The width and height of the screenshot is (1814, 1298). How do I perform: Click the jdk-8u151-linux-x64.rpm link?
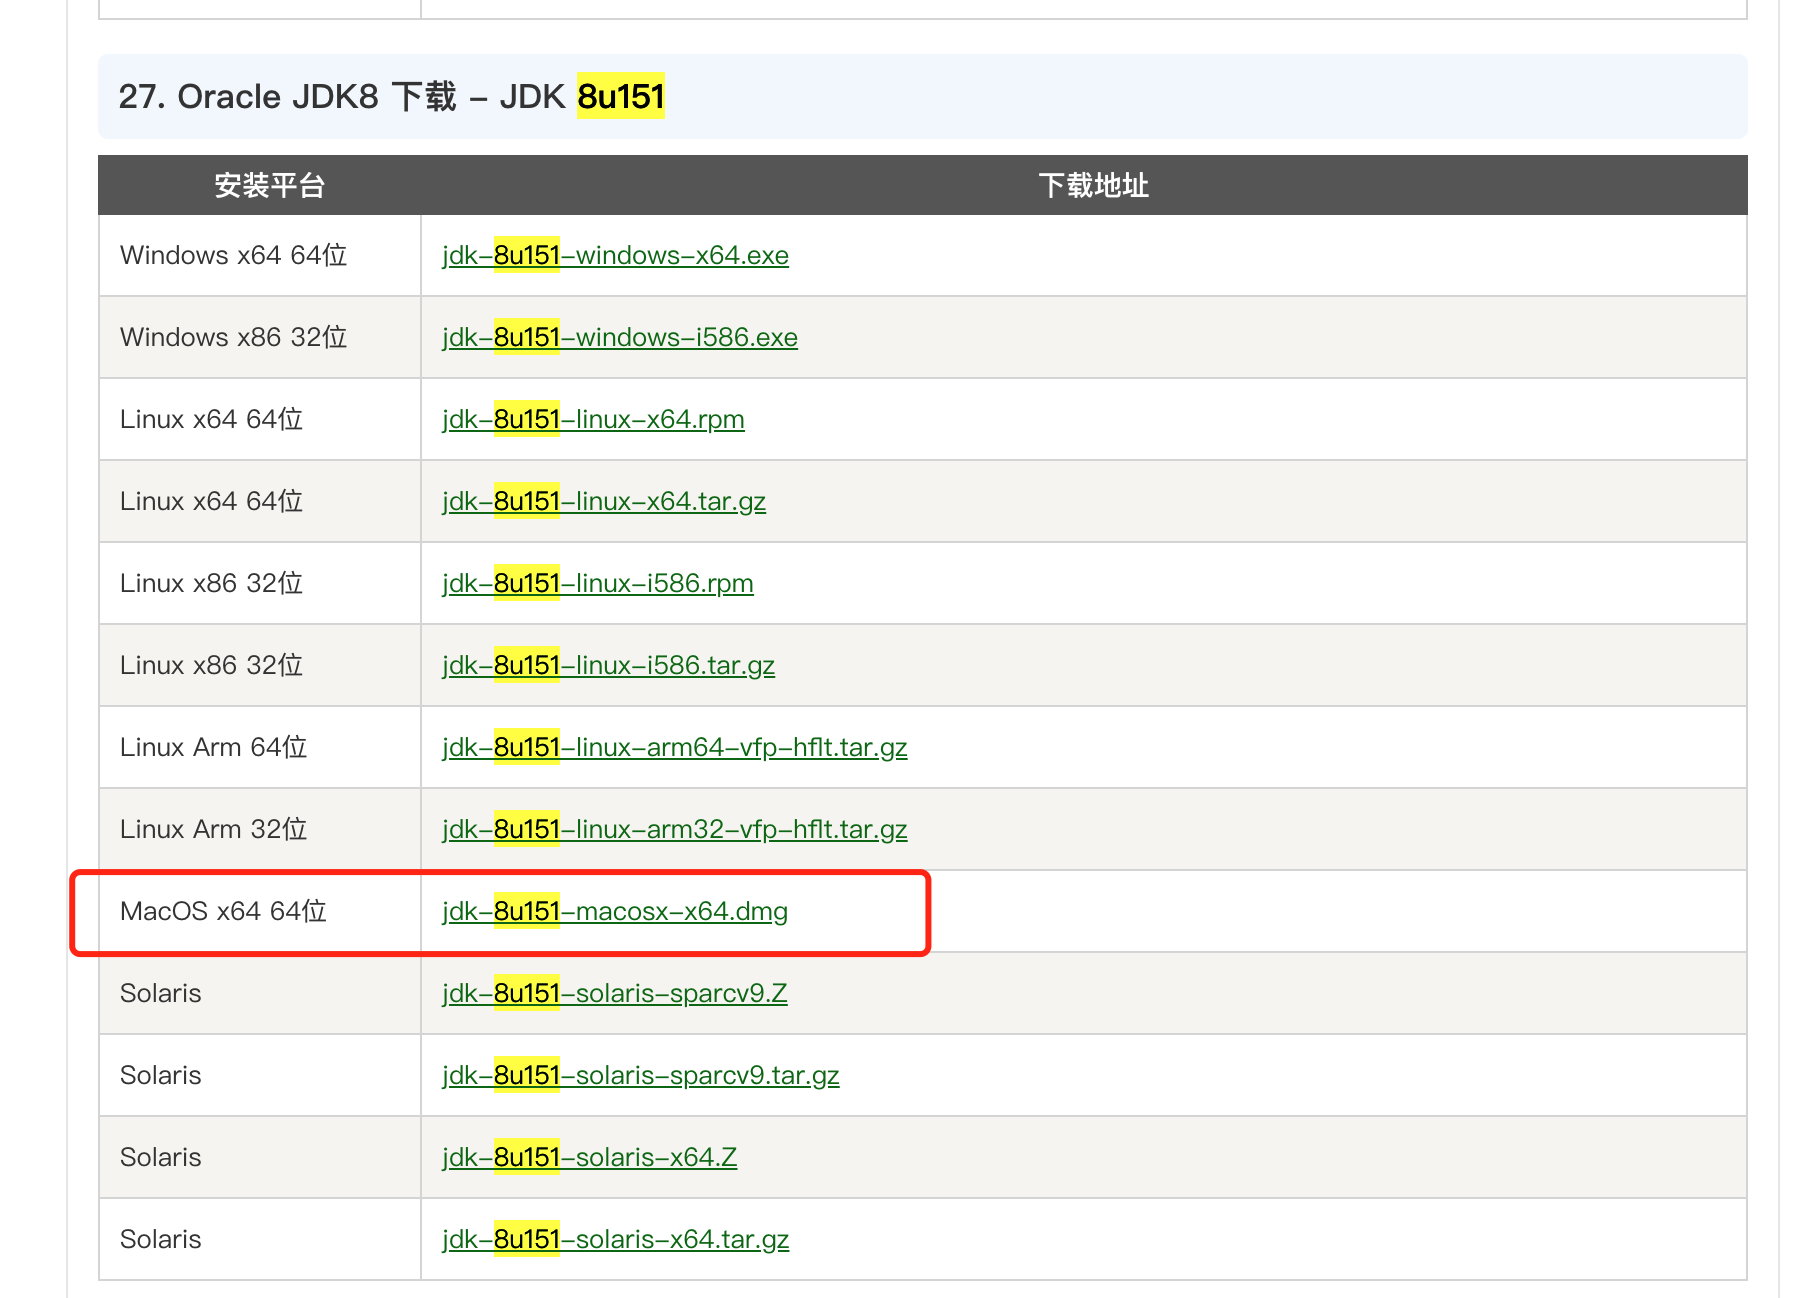coord(593,420)
